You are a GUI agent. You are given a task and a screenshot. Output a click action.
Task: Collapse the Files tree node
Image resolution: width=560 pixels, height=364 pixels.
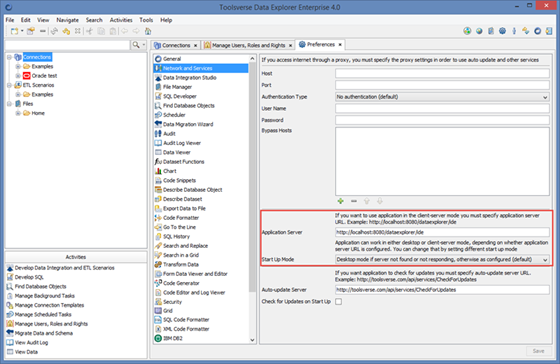(10, 104)
